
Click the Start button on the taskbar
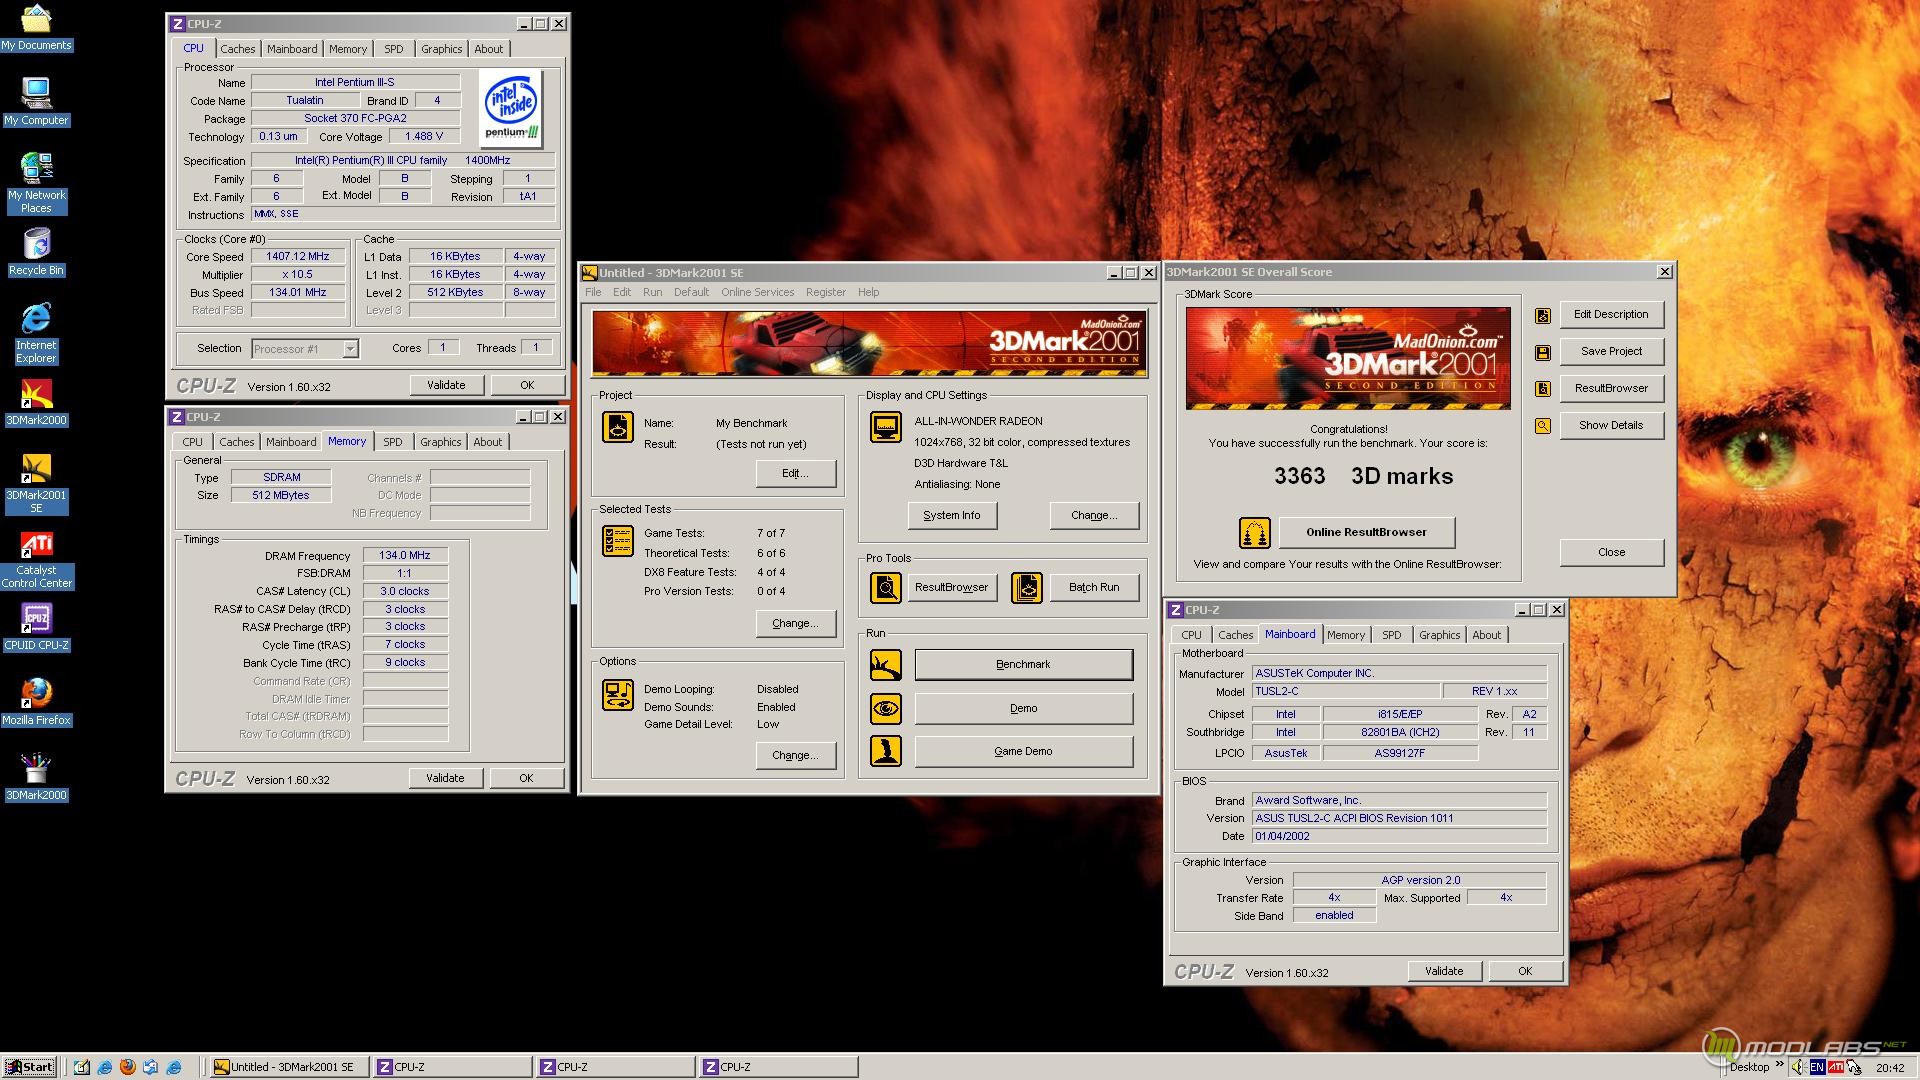pyautogui.click(x=29, y=1067)
